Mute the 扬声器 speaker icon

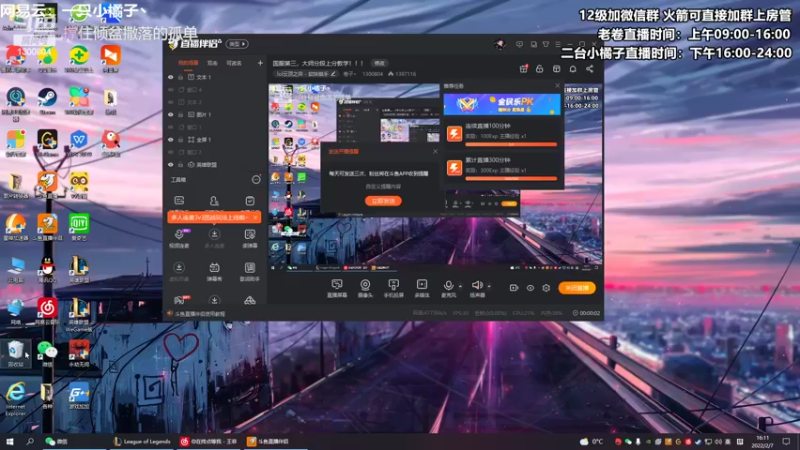(477, 285)
